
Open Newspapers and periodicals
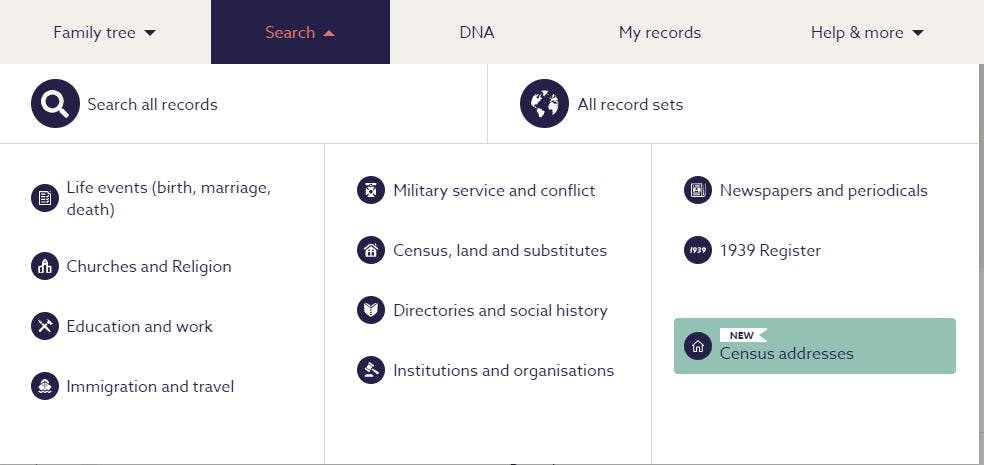point(823,191)
